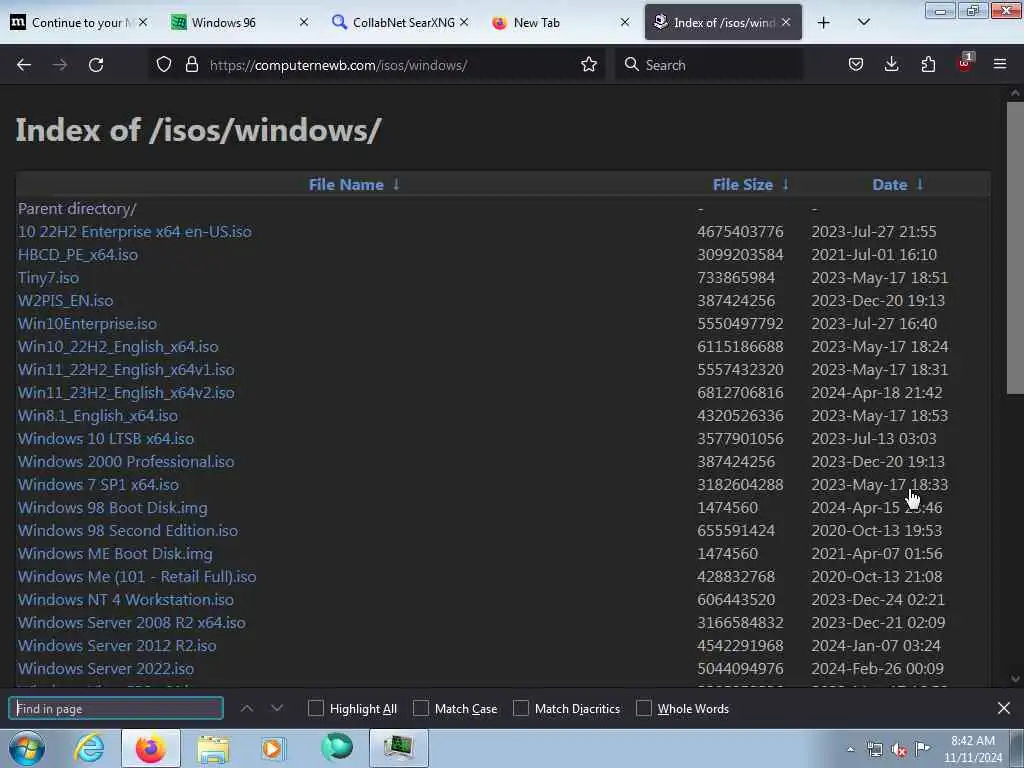Click the browser Search box
This screenshot has width=1024, height=768.
[x=709, y=65]
